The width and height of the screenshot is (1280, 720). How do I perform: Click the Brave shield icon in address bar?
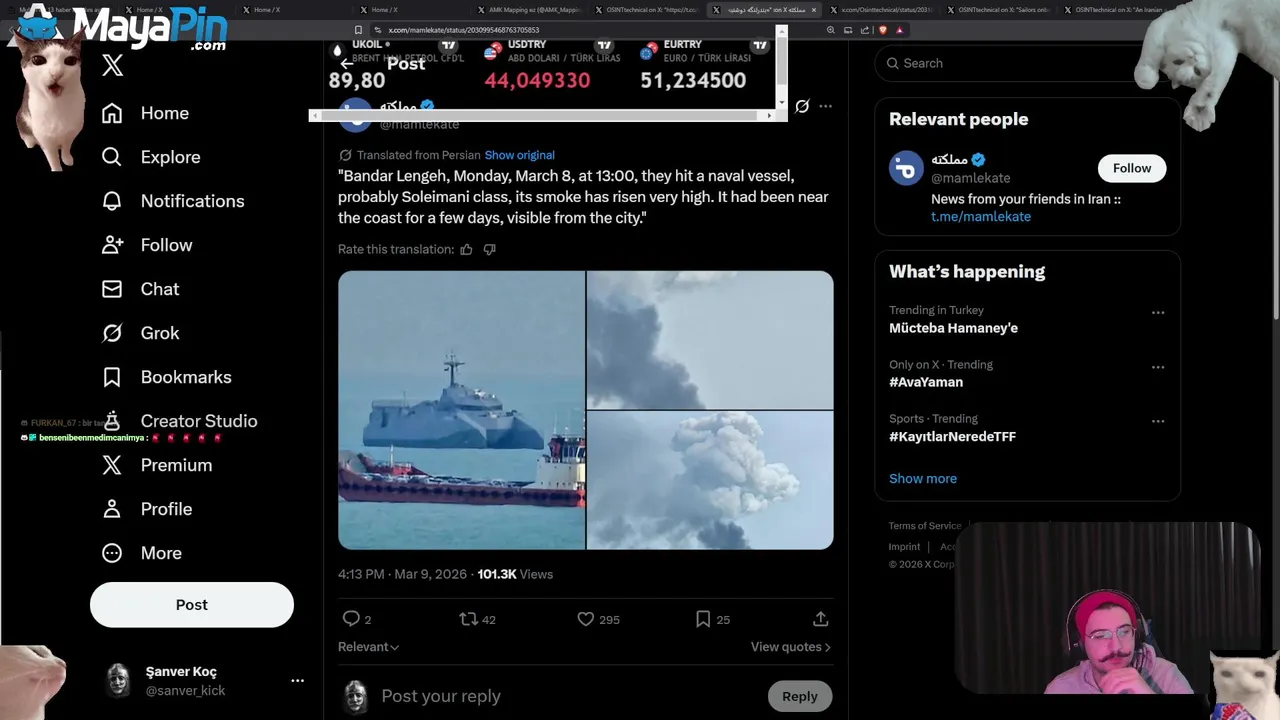882,30
